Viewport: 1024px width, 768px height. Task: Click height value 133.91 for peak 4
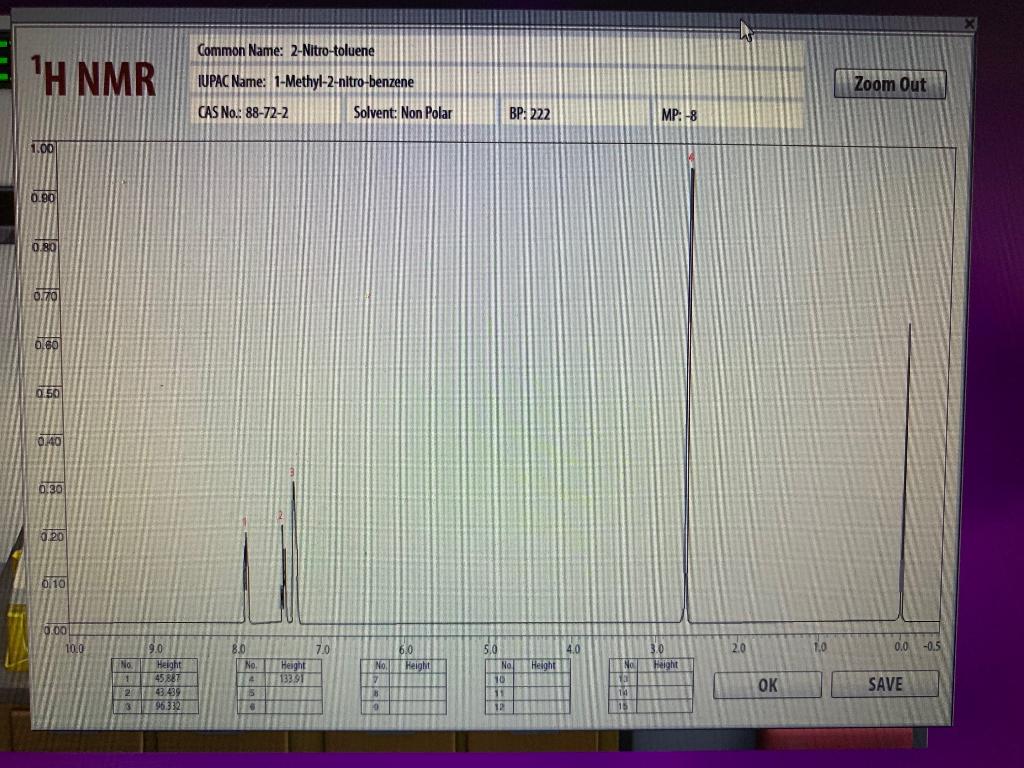[293, 679]
